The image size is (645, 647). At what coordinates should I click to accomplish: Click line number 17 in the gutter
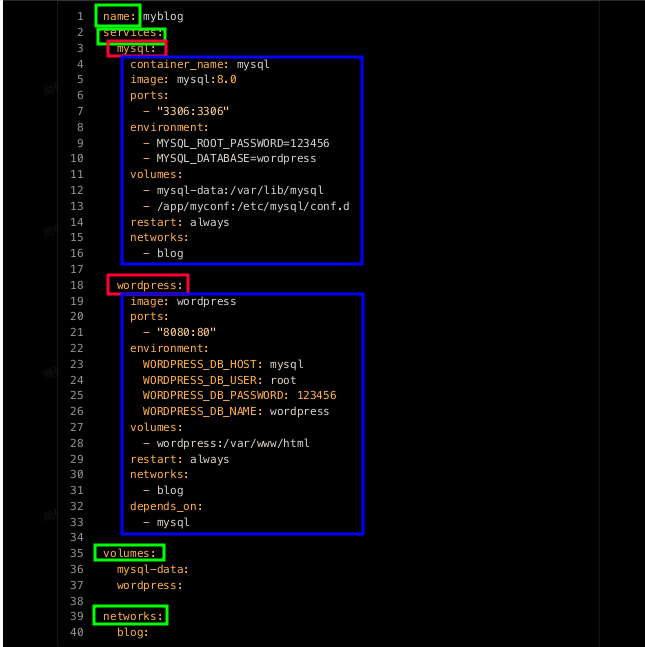(x=77, y=269)
